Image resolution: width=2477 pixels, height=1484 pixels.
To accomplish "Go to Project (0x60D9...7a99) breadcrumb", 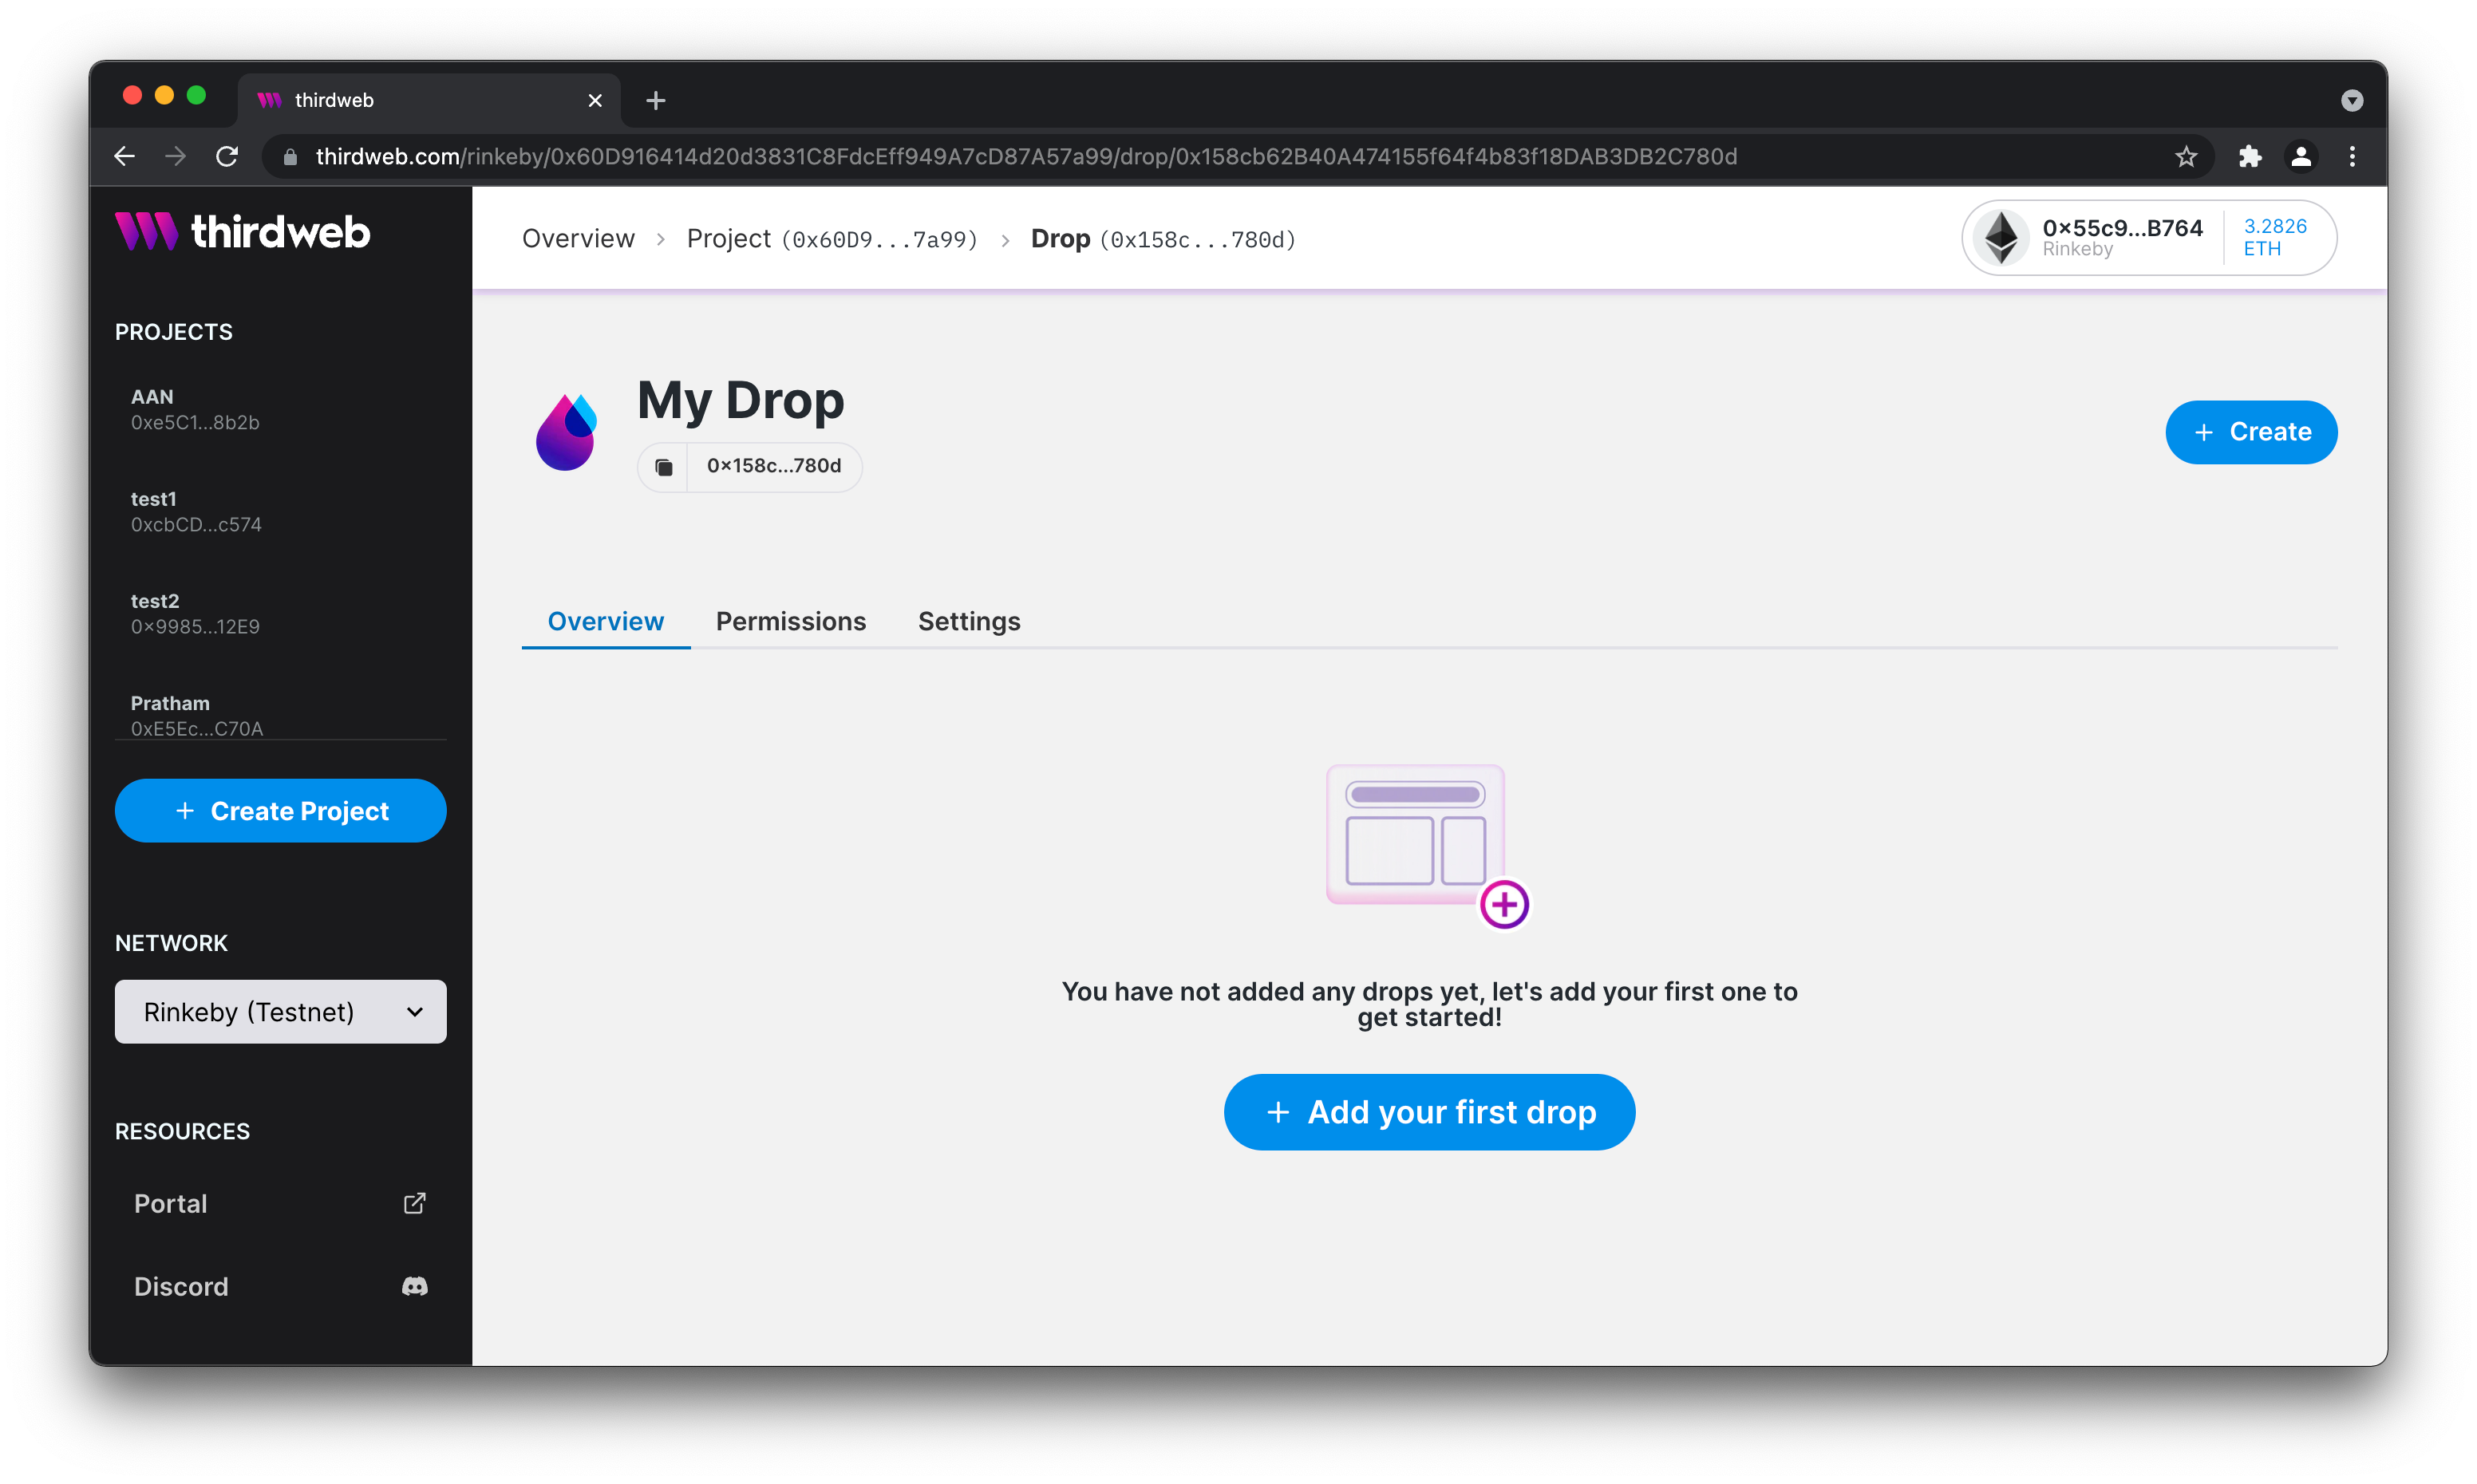I will point(832,239).
